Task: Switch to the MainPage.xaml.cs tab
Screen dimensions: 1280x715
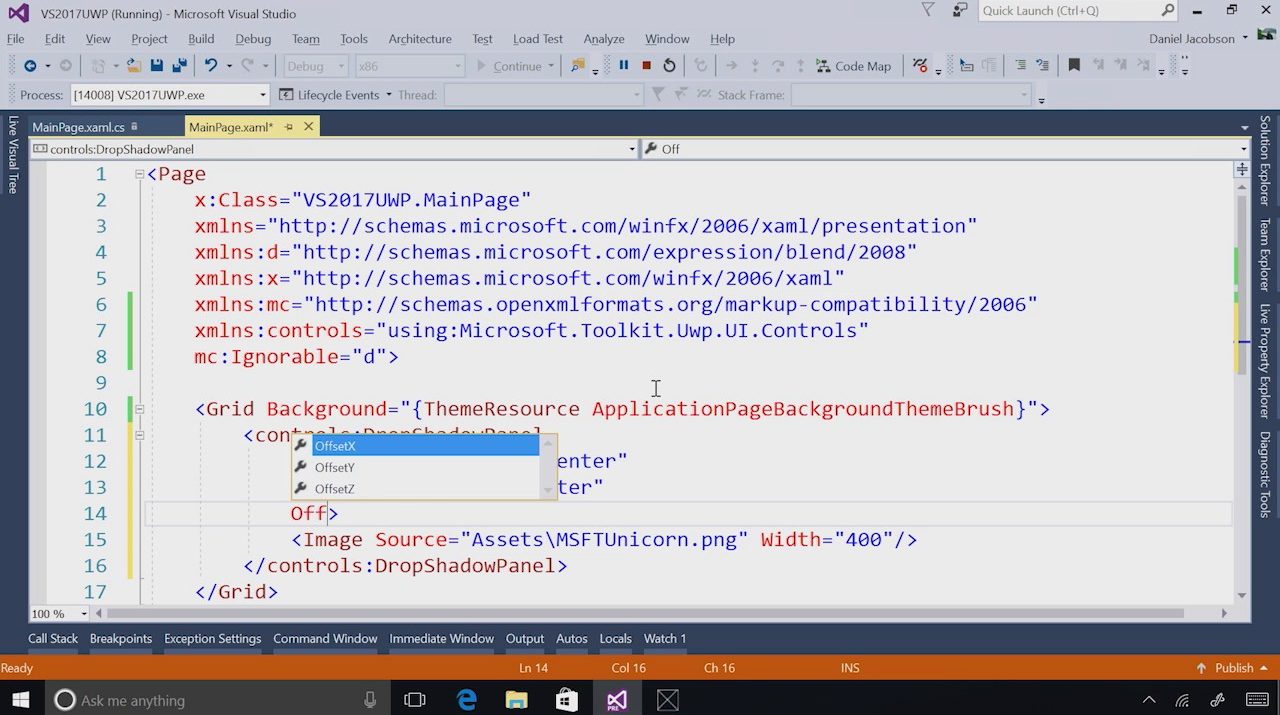Action: (x=78, y=127)
